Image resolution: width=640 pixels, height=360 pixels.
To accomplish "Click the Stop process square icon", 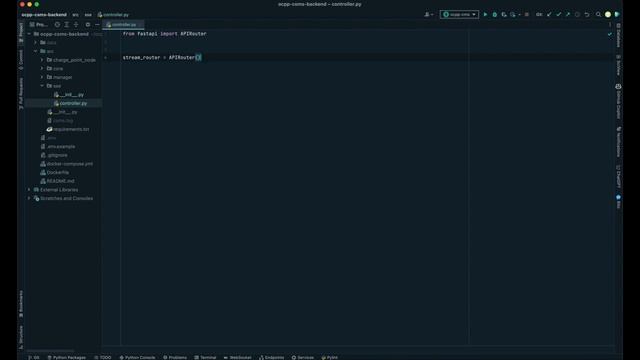I will [527, 14].
